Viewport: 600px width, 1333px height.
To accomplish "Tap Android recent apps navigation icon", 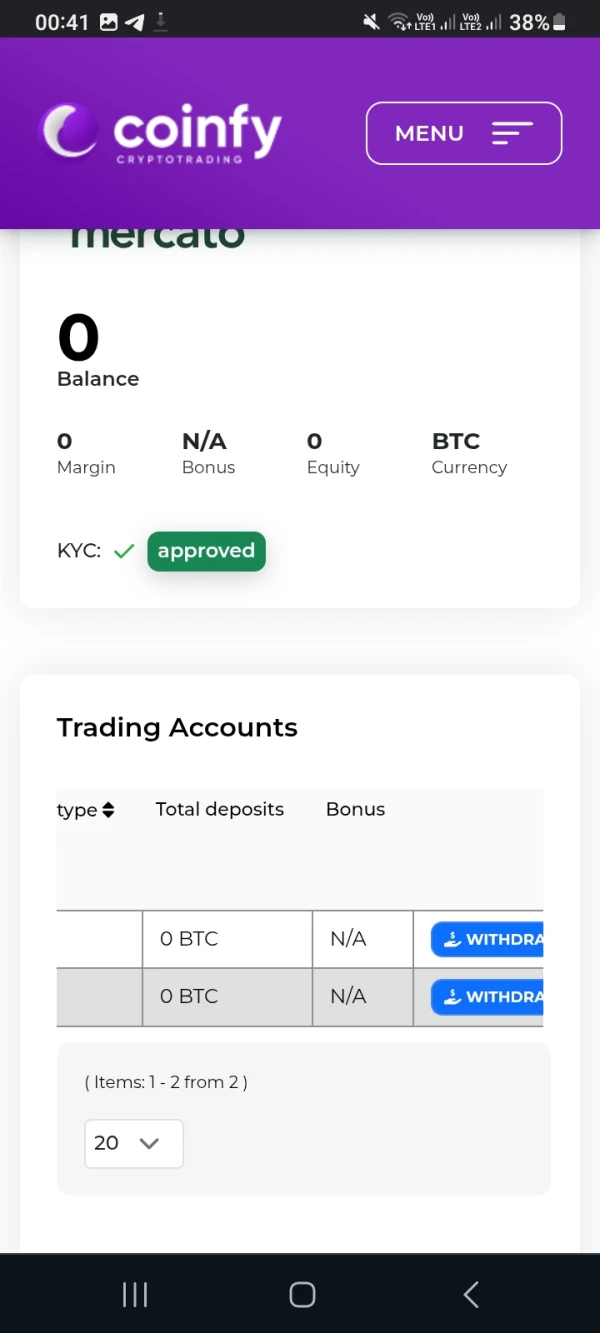I will (x=135, y=1295).
